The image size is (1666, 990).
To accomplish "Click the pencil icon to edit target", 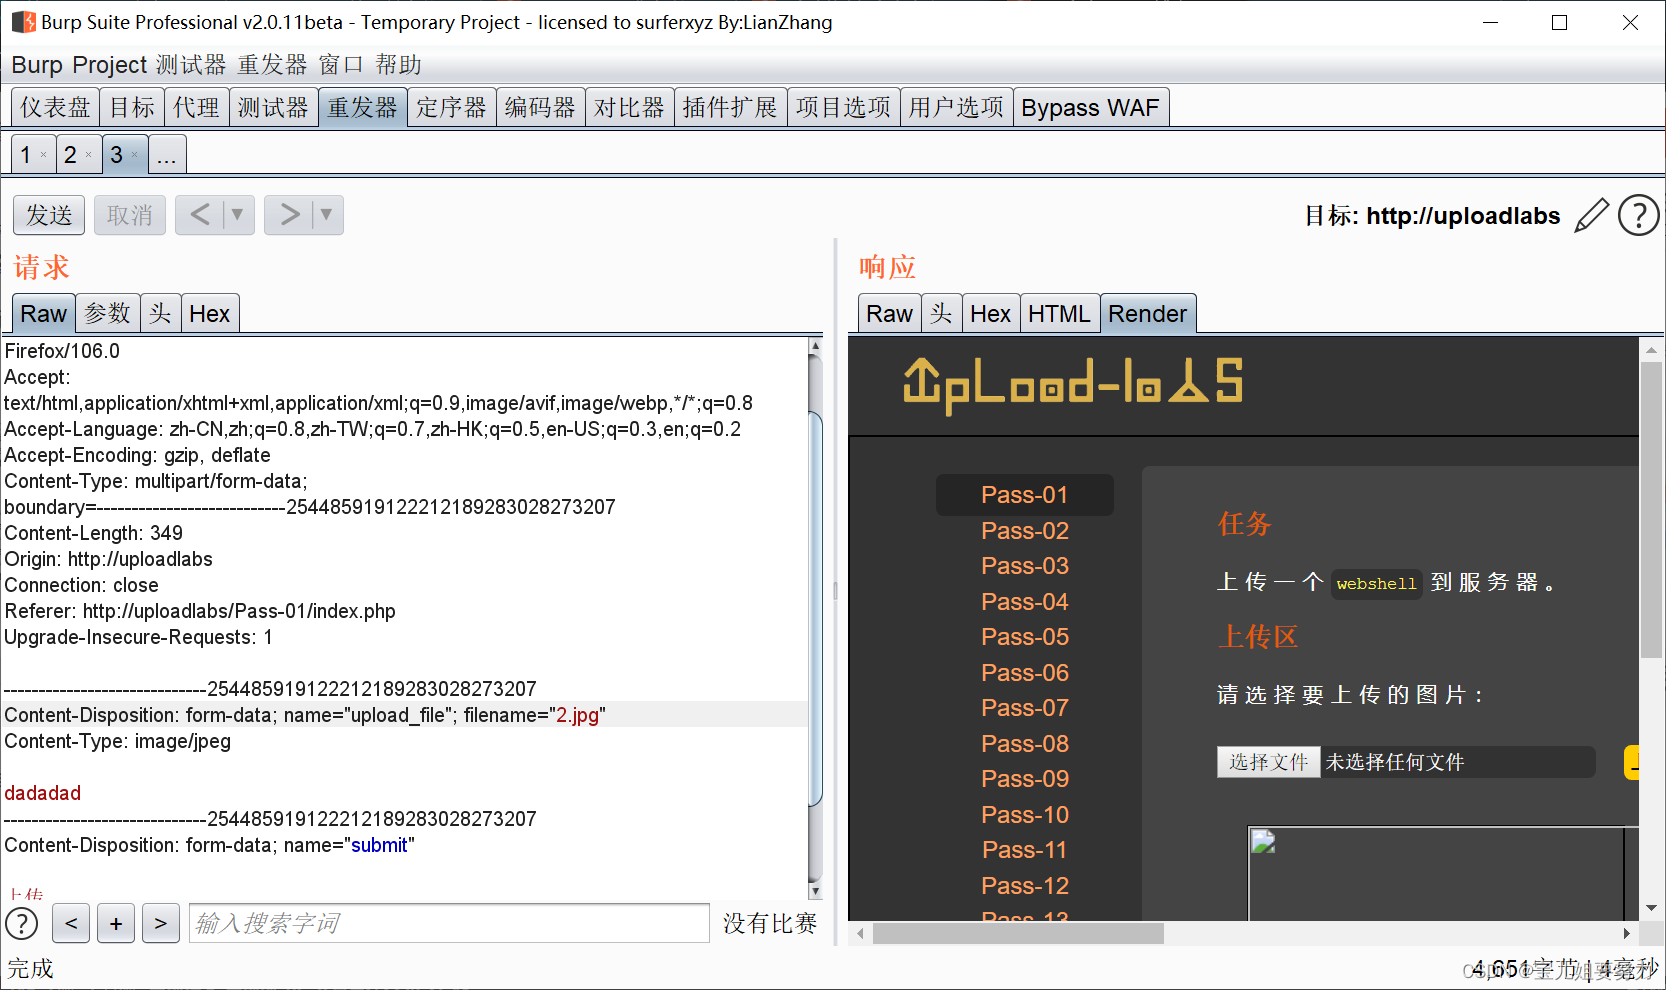I will click(x=1592, y=215).
